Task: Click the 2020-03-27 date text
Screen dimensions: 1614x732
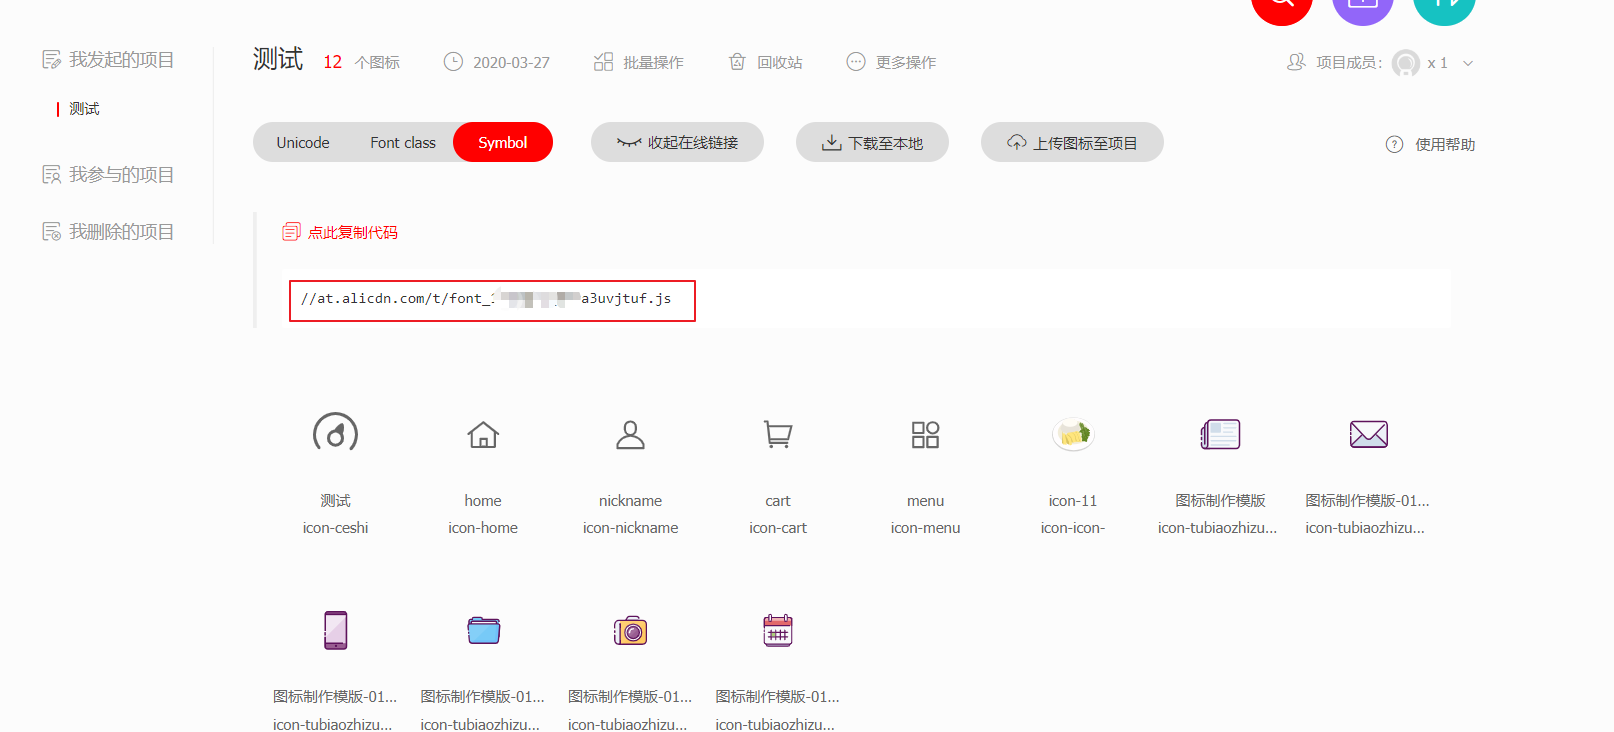Action: pos(511,62)
